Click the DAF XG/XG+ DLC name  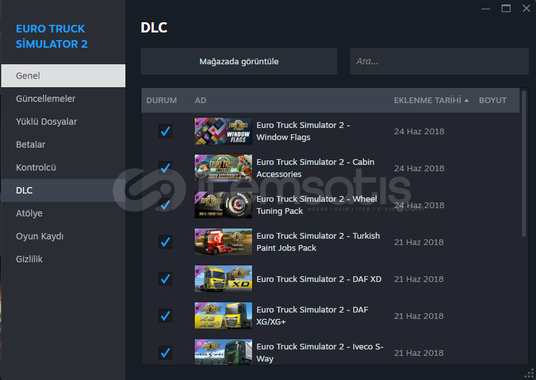(x=312, y=316)
